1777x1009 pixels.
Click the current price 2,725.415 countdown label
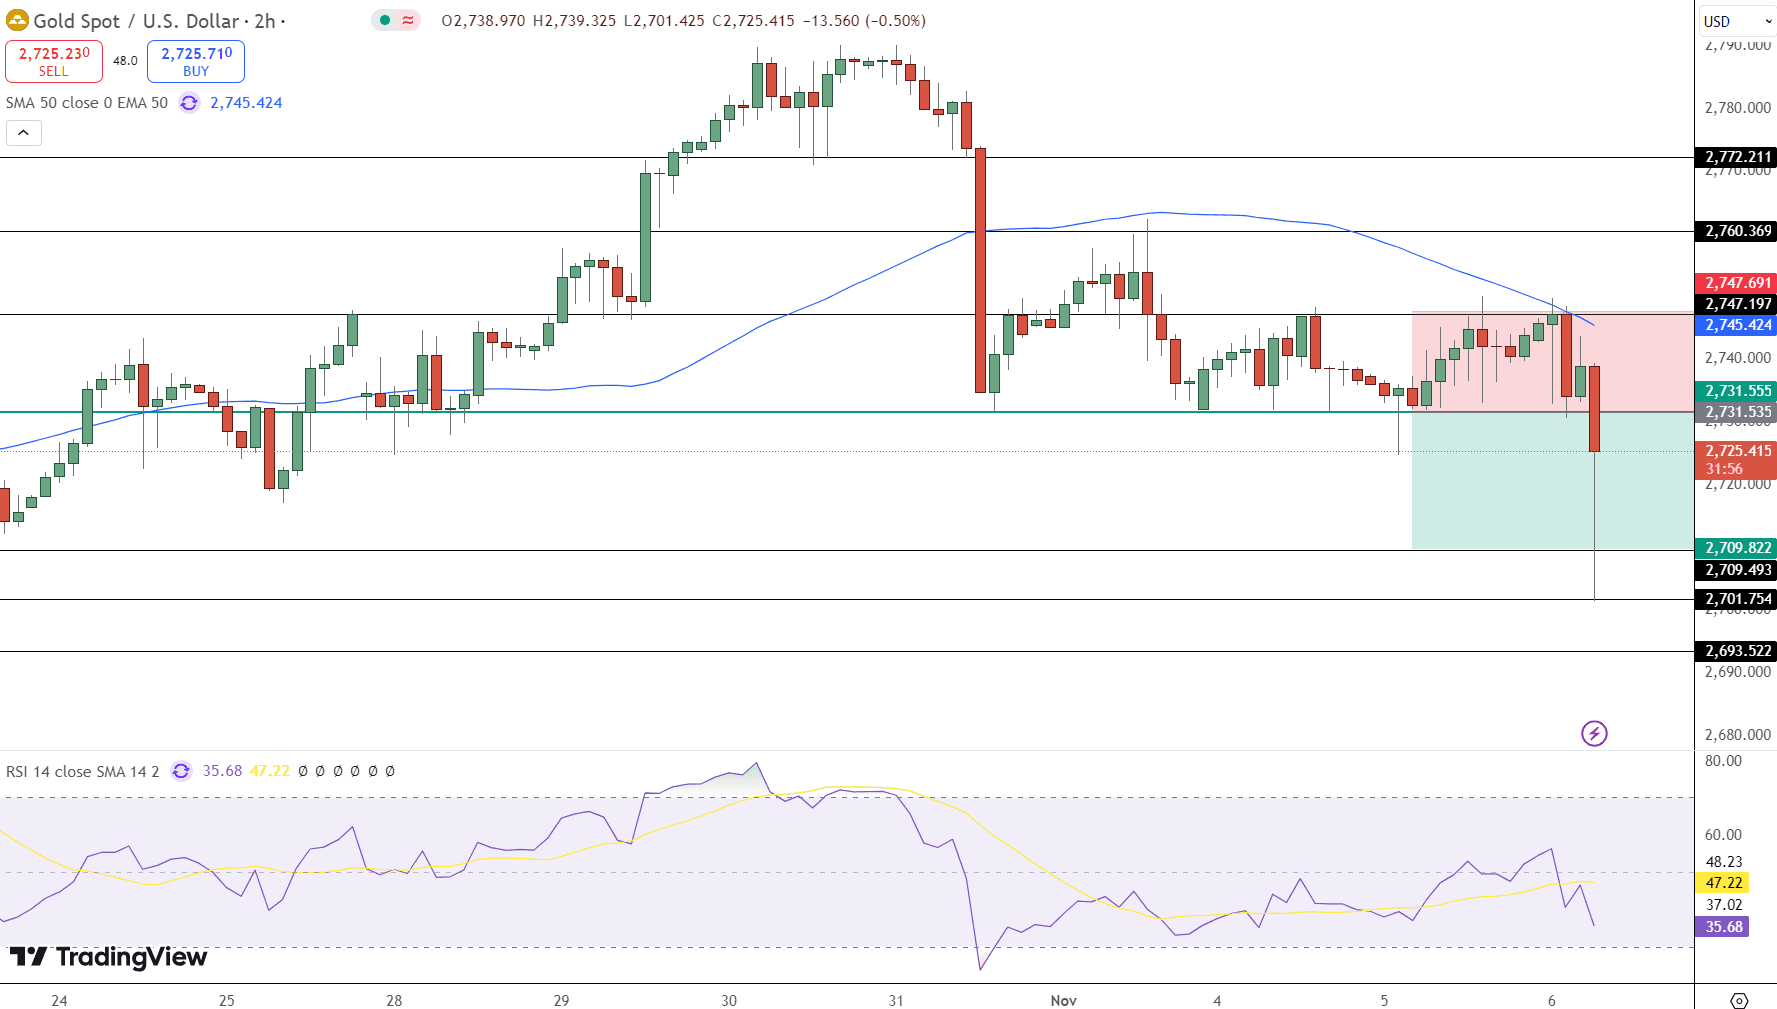click(x=1736, y=460)
